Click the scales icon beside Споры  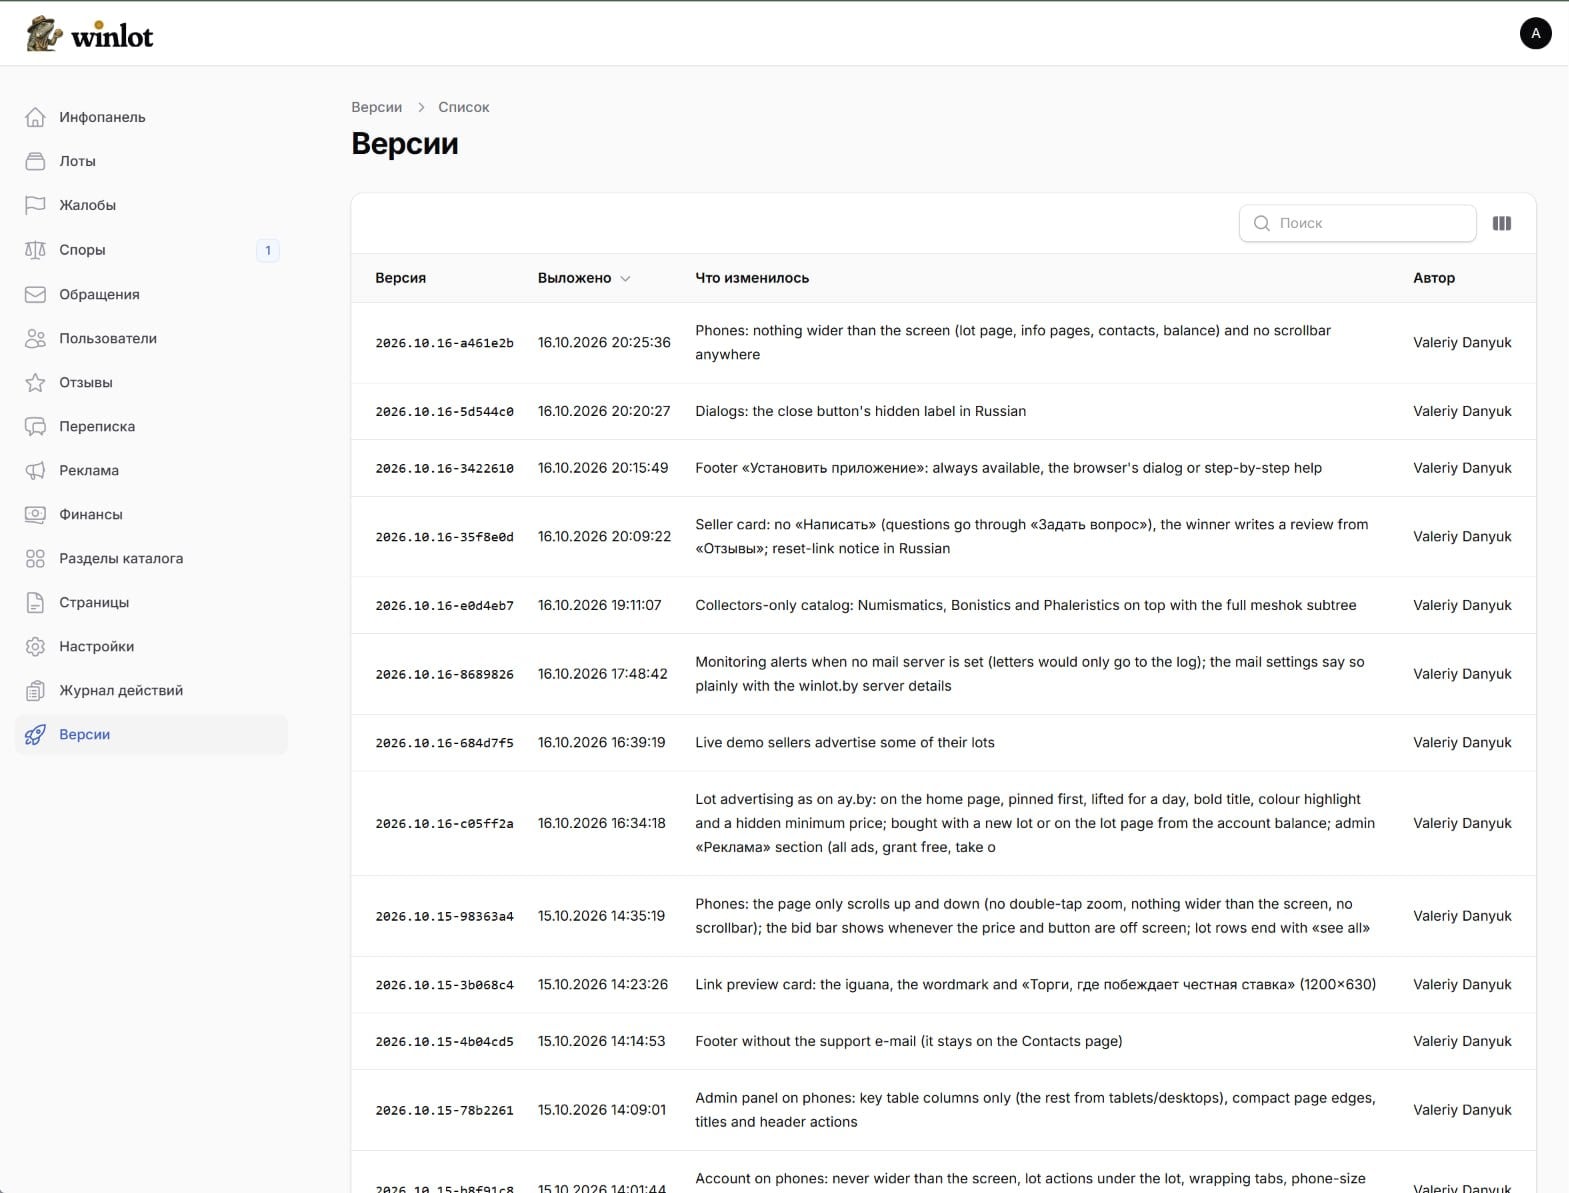[35, 250]
